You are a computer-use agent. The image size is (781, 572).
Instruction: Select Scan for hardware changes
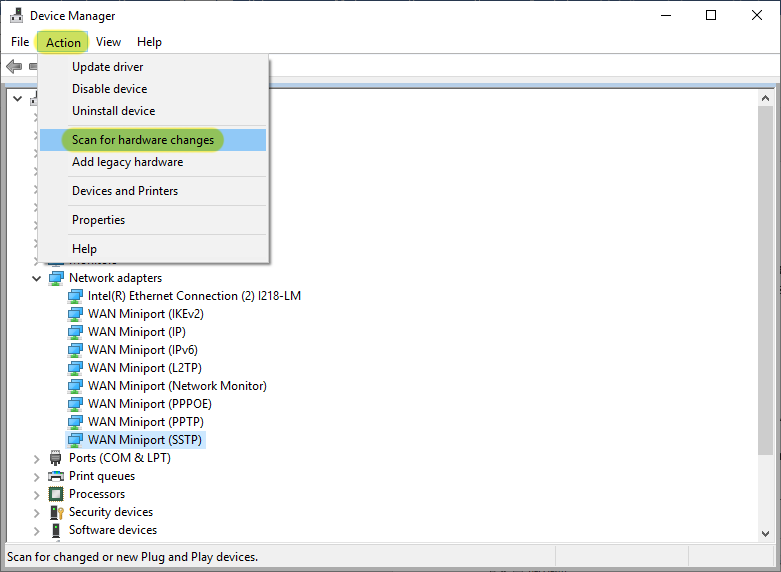(153, 140)
